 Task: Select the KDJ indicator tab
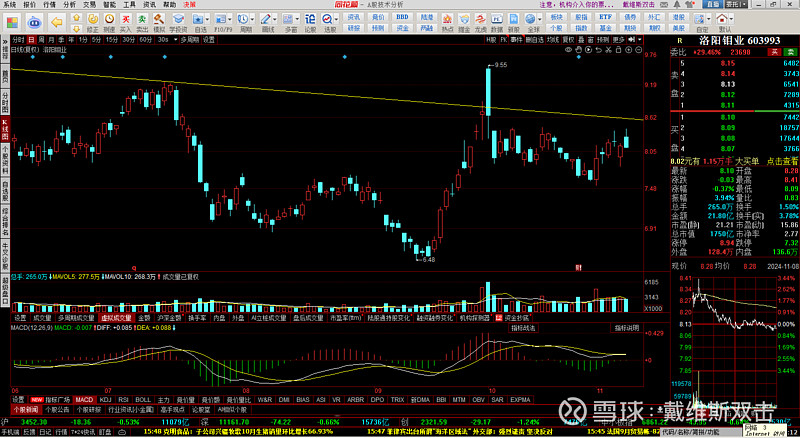tap(106, 400)
